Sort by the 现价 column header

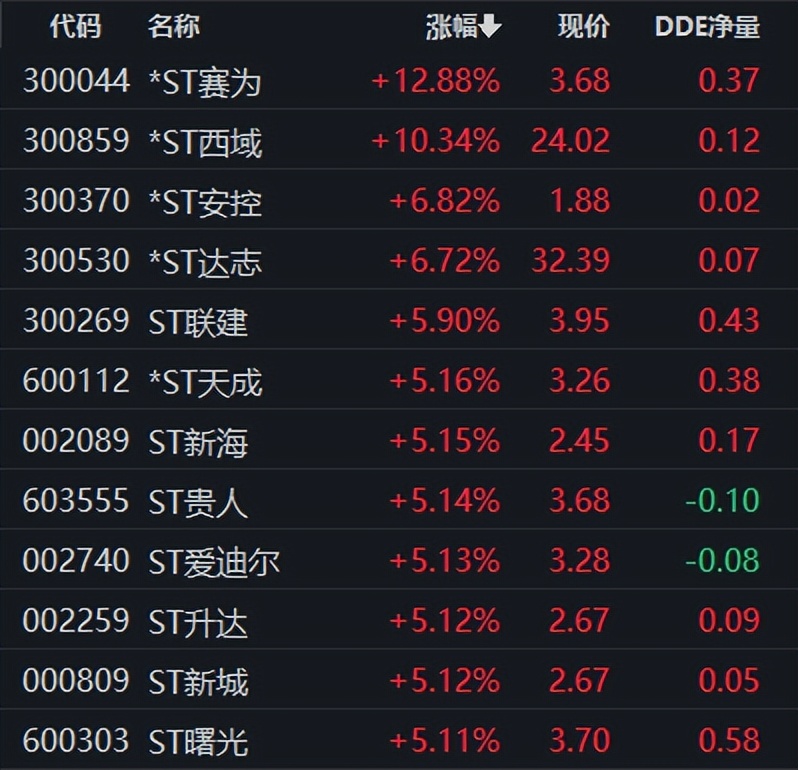click(x=583, y=27)
